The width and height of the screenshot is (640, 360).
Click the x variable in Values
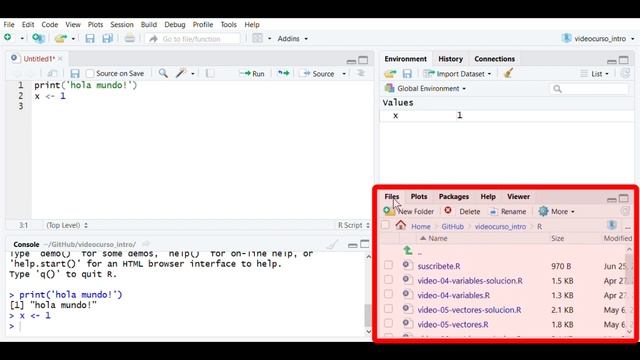click(x=395, y=116)
